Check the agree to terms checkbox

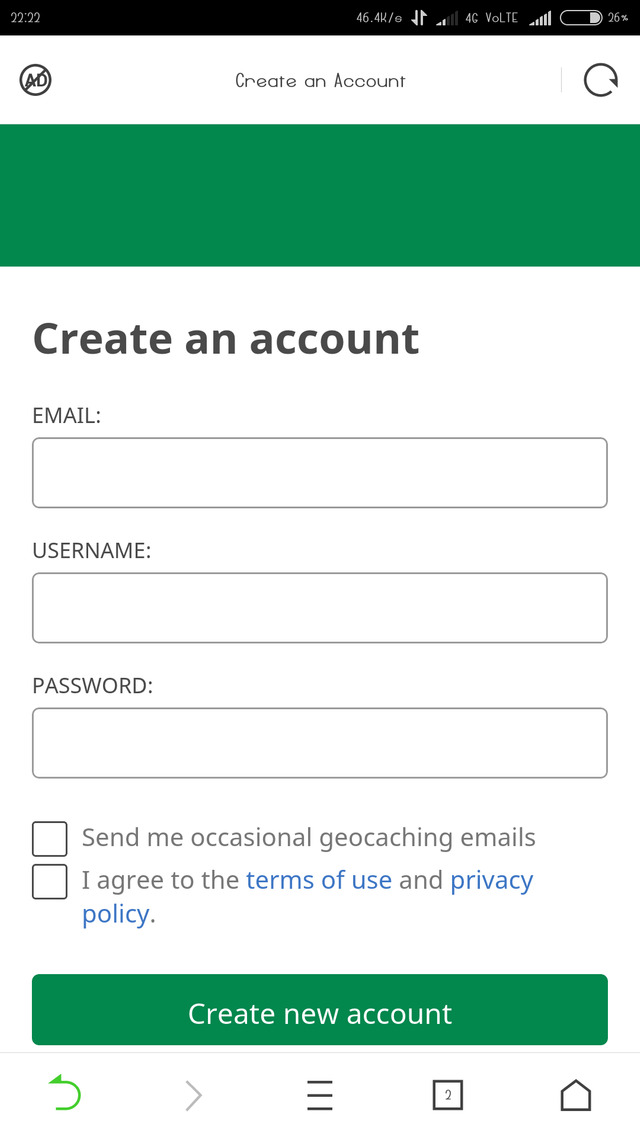(x=49, y=881)
